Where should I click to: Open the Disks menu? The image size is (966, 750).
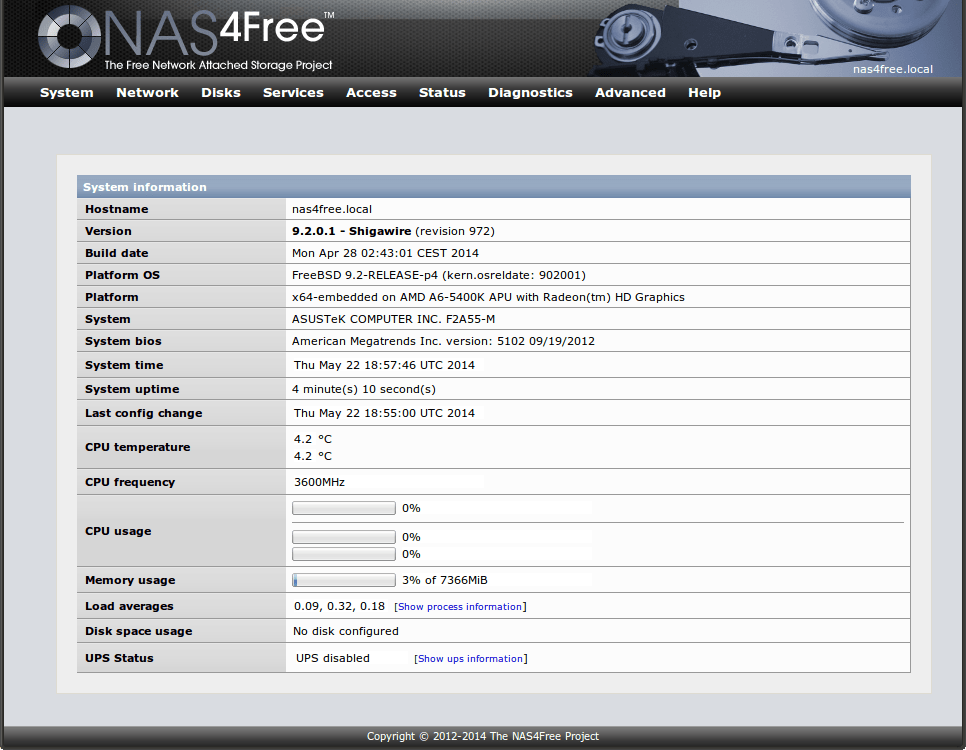point(220,92)
